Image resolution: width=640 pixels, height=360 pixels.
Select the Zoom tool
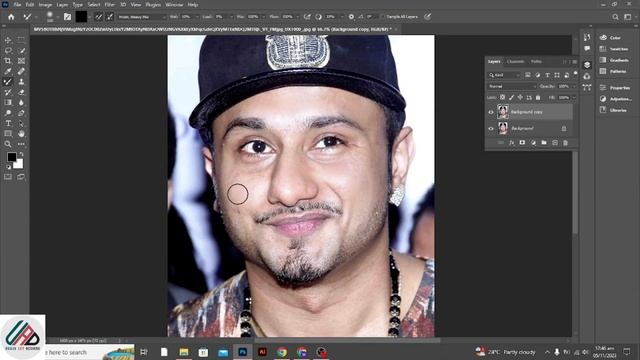[x=8, y=144]
